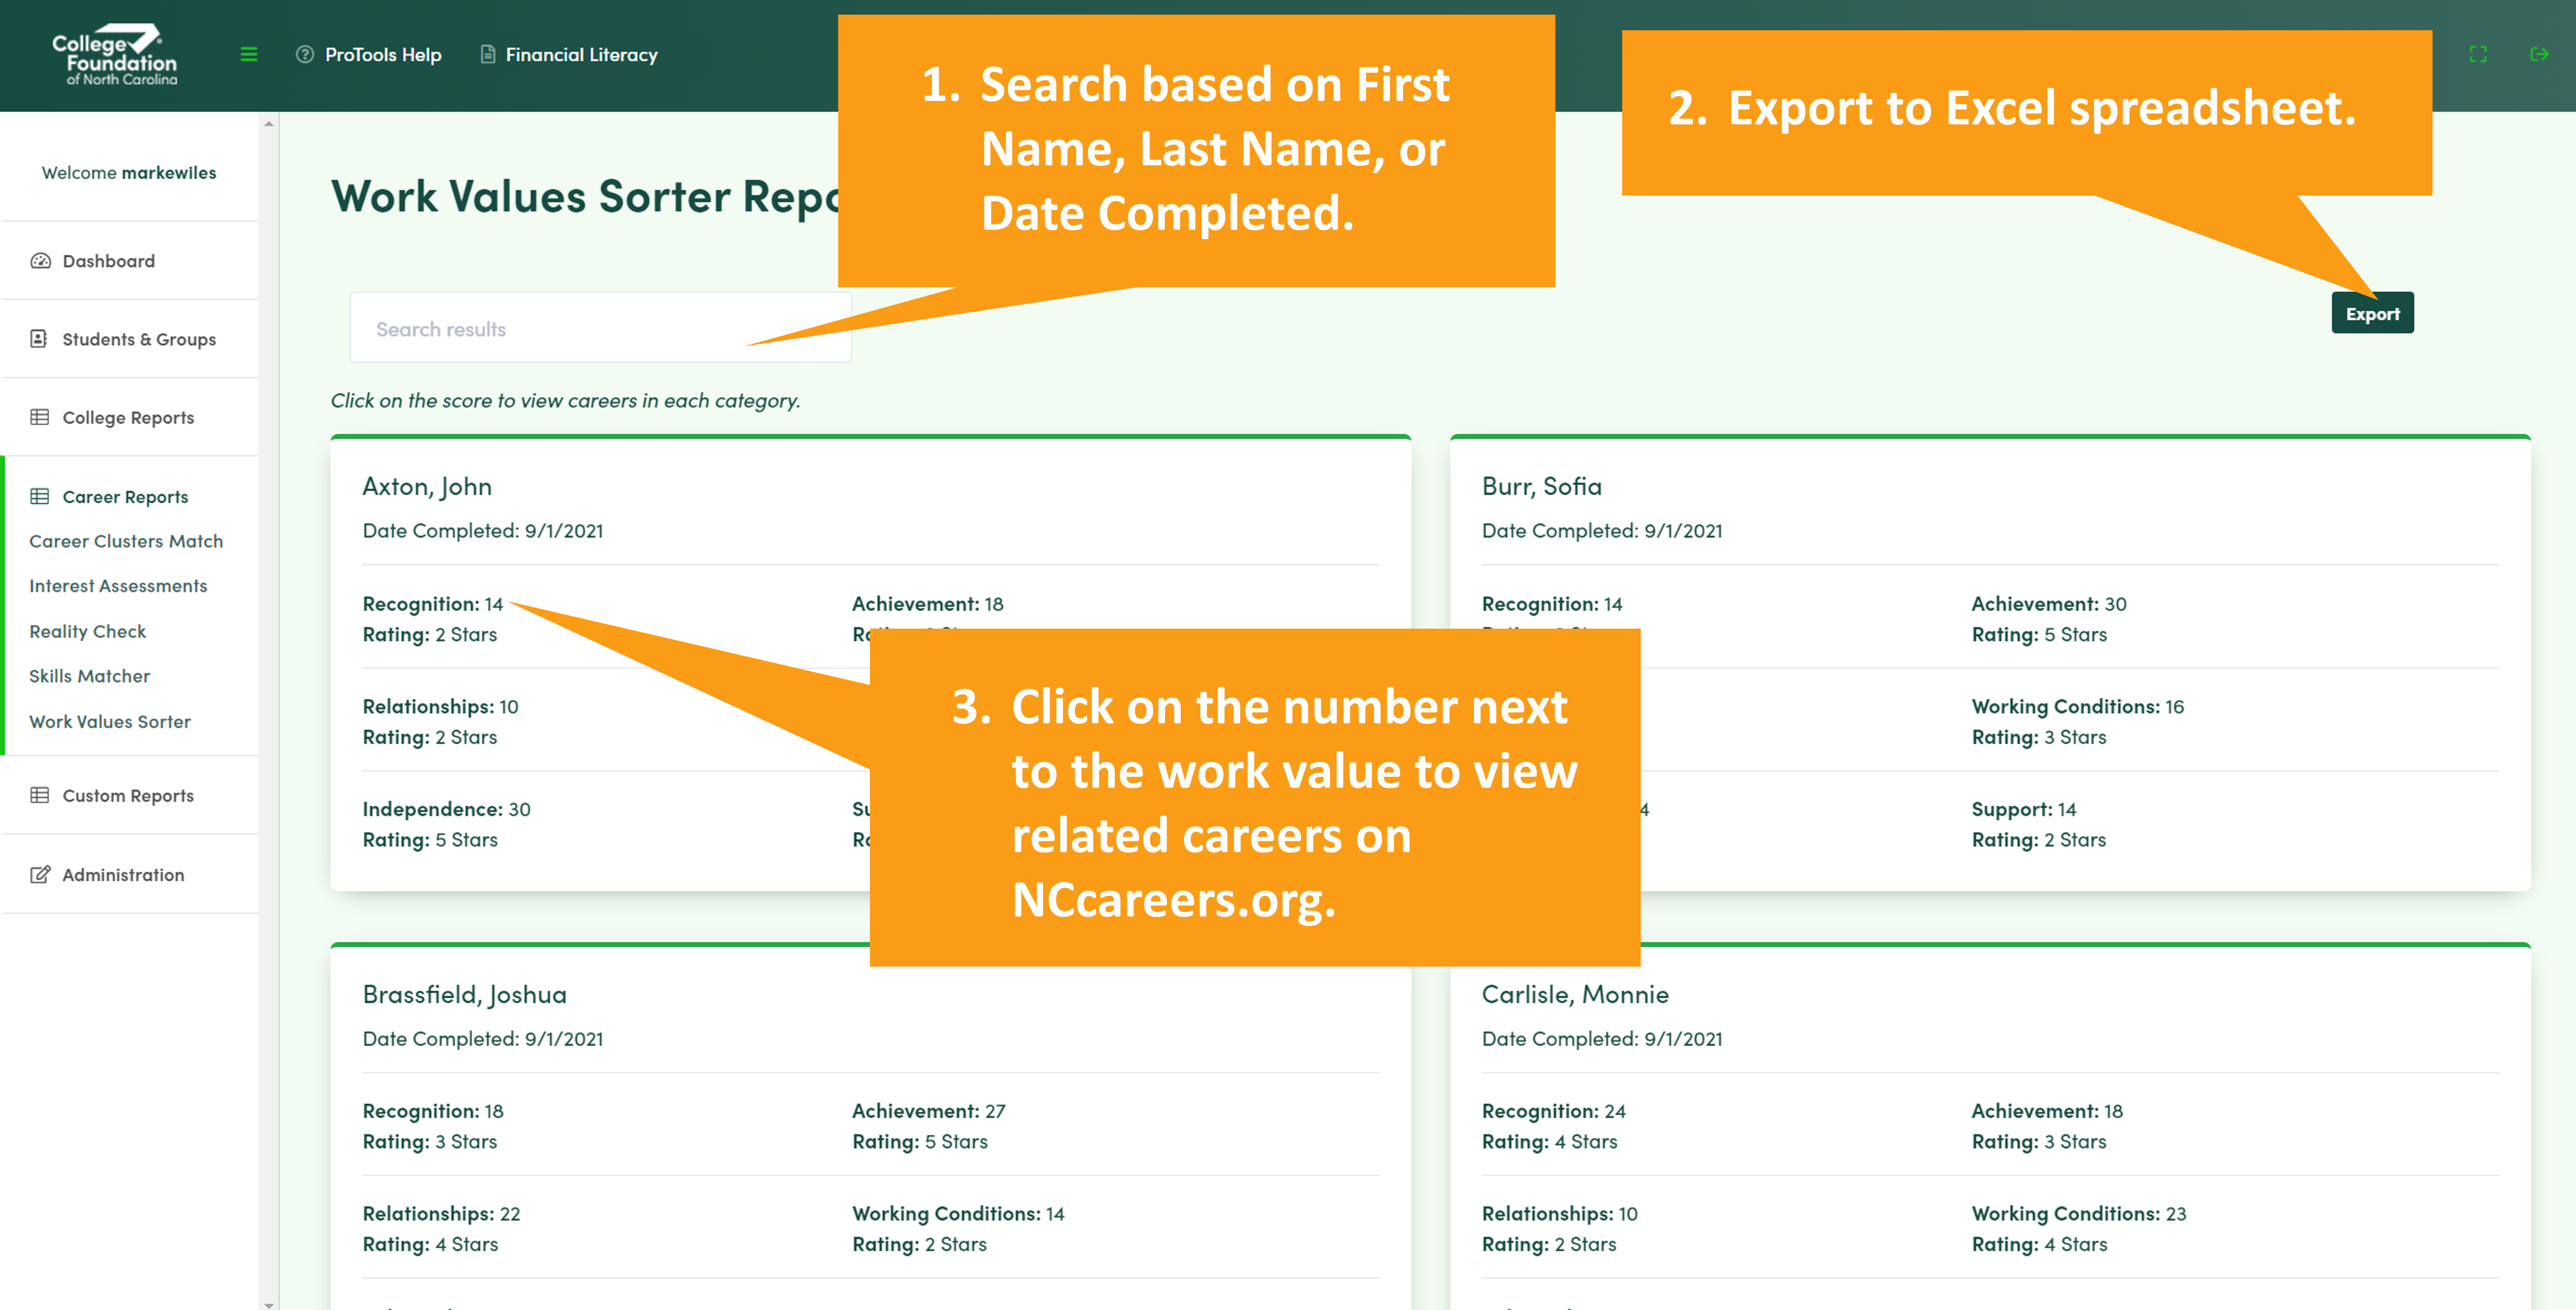The width and height of the screenshot is (2576, 1310).
Task: Click the name Carlisle, Monnie
Action: (1575, 994)
